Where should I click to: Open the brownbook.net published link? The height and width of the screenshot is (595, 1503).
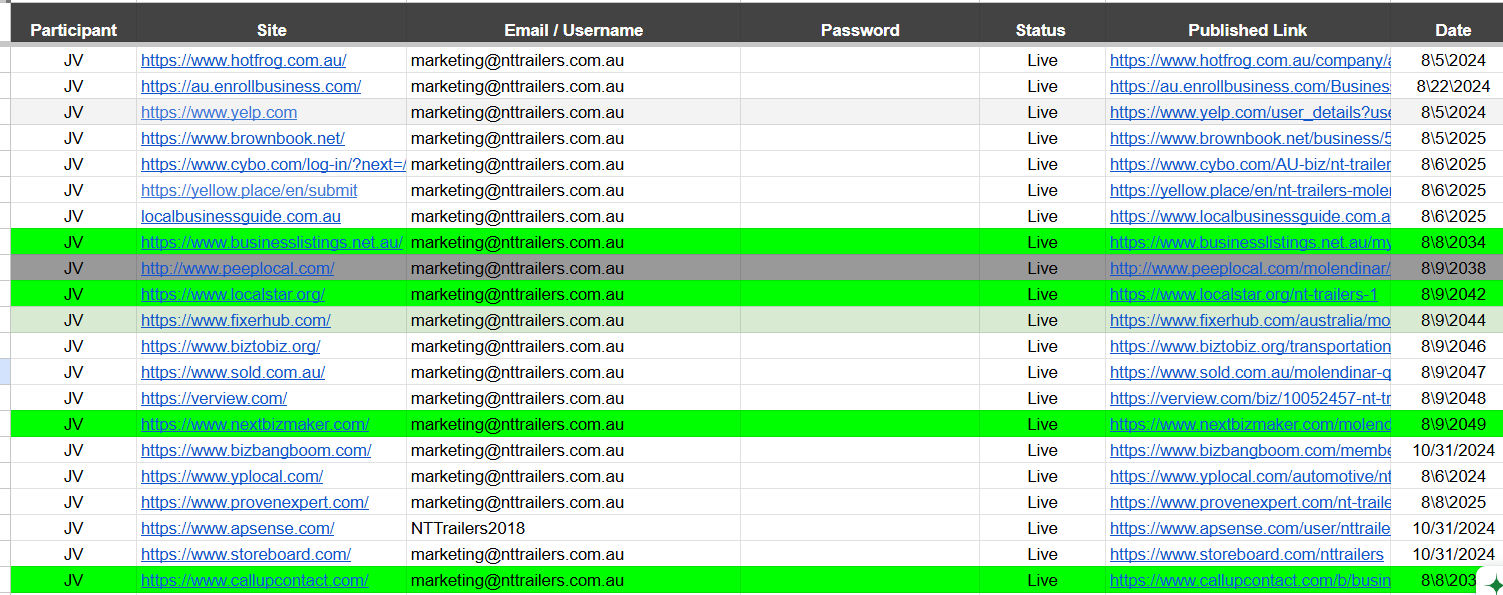(x=1251, y=138)
